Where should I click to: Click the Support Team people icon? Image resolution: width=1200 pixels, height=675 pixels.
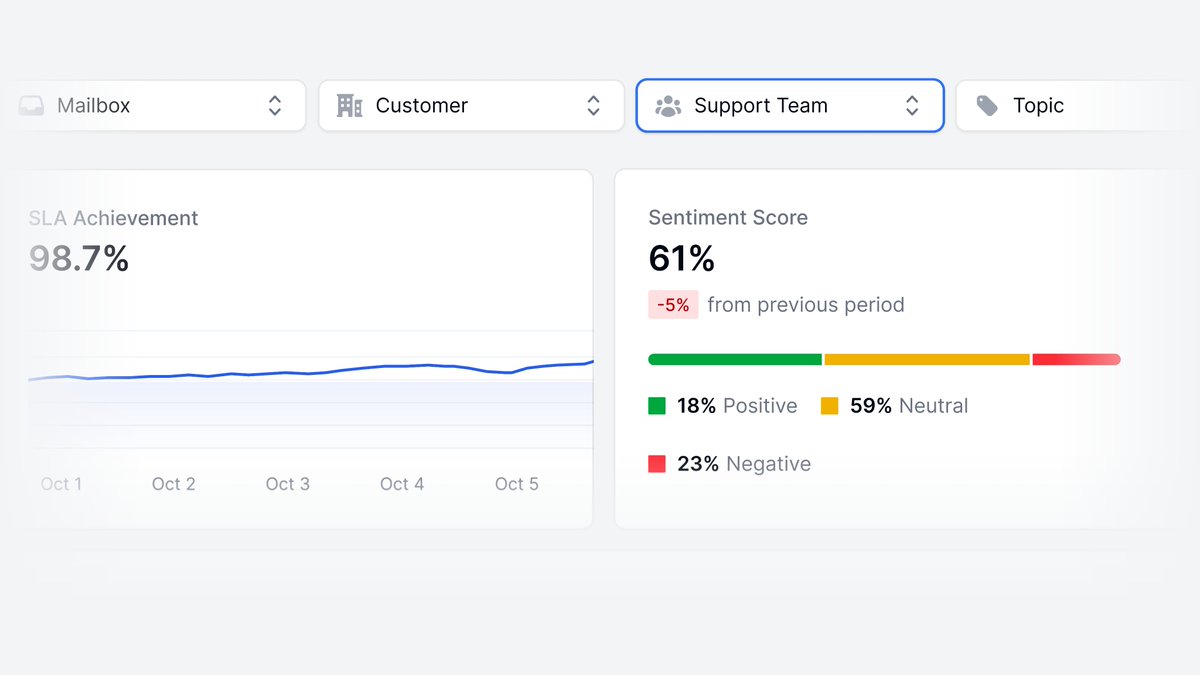click(668, 106)
